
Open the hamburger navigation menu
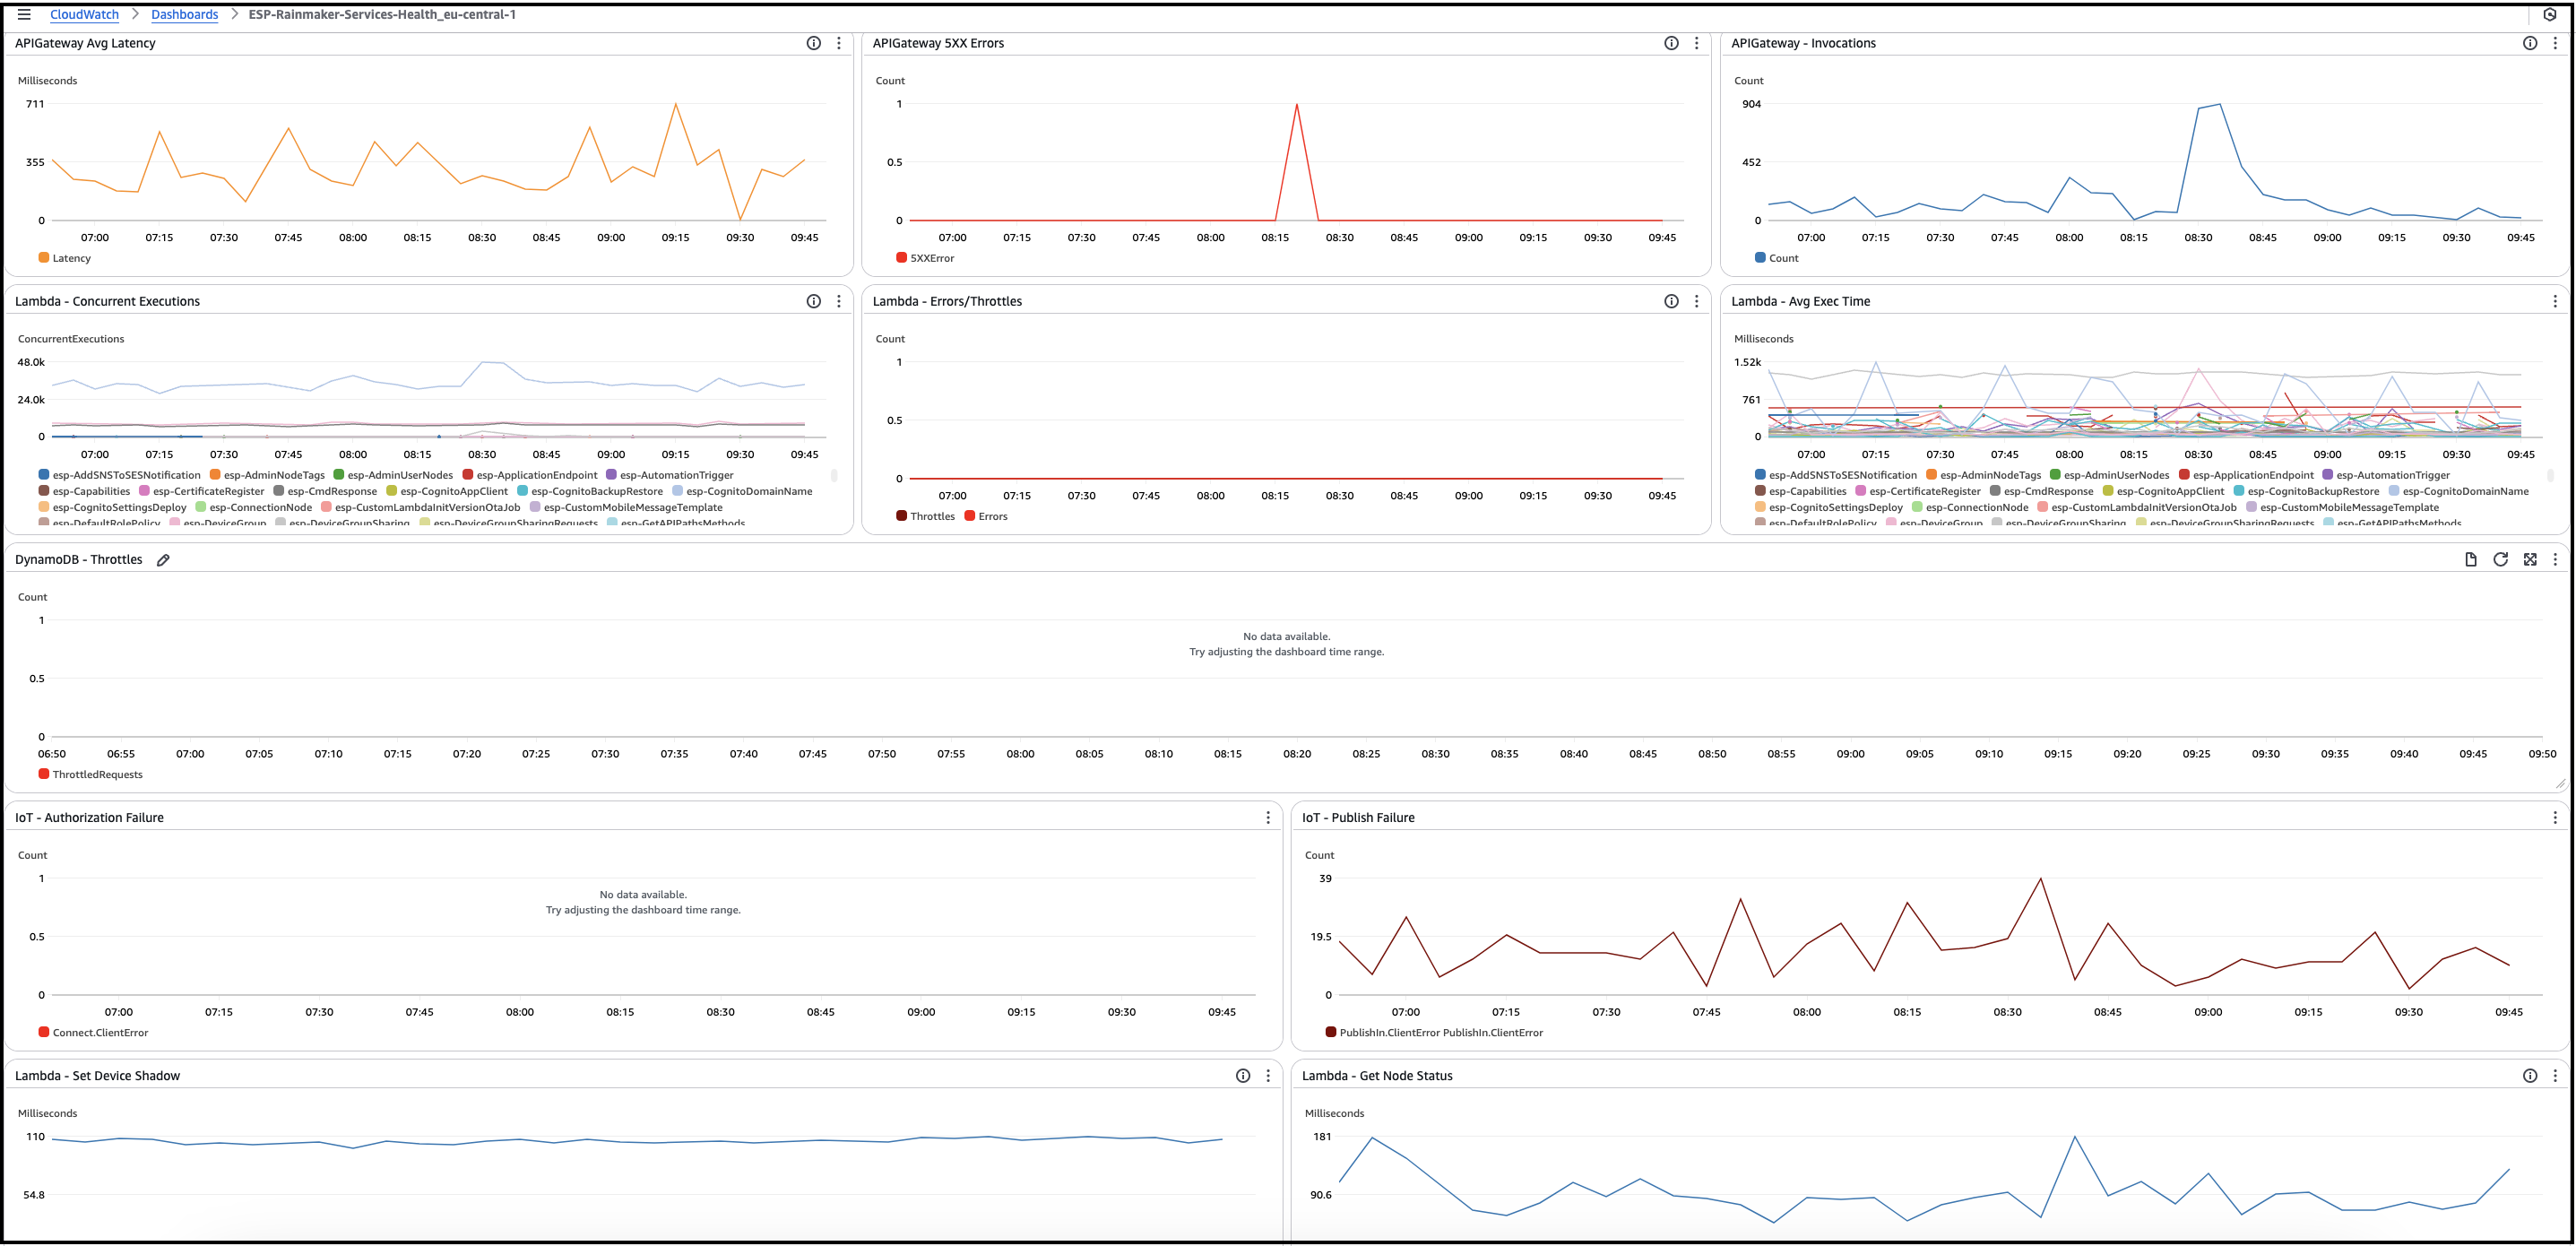click(24, 14)
